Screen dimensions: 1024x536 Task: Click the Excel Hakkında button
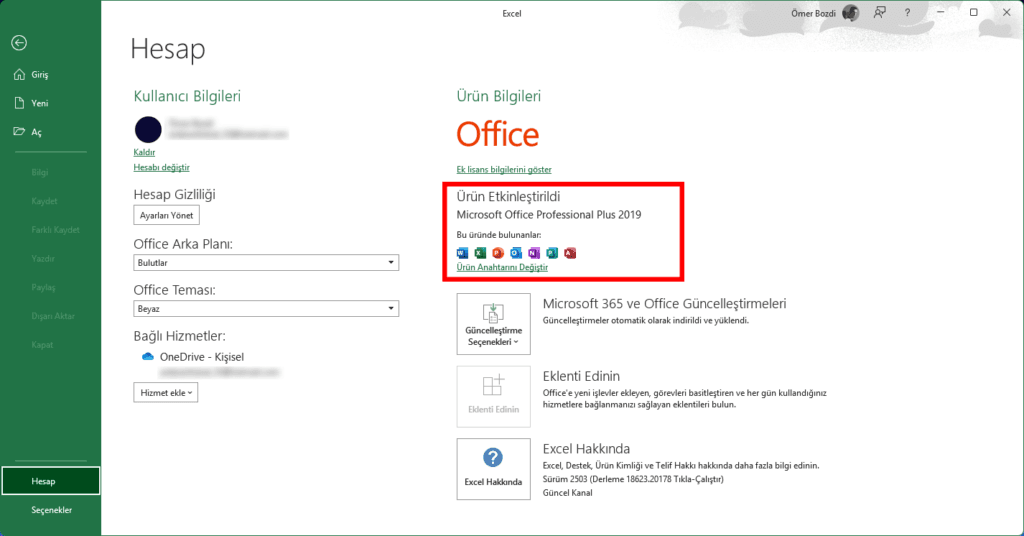[x=493, y=469]
